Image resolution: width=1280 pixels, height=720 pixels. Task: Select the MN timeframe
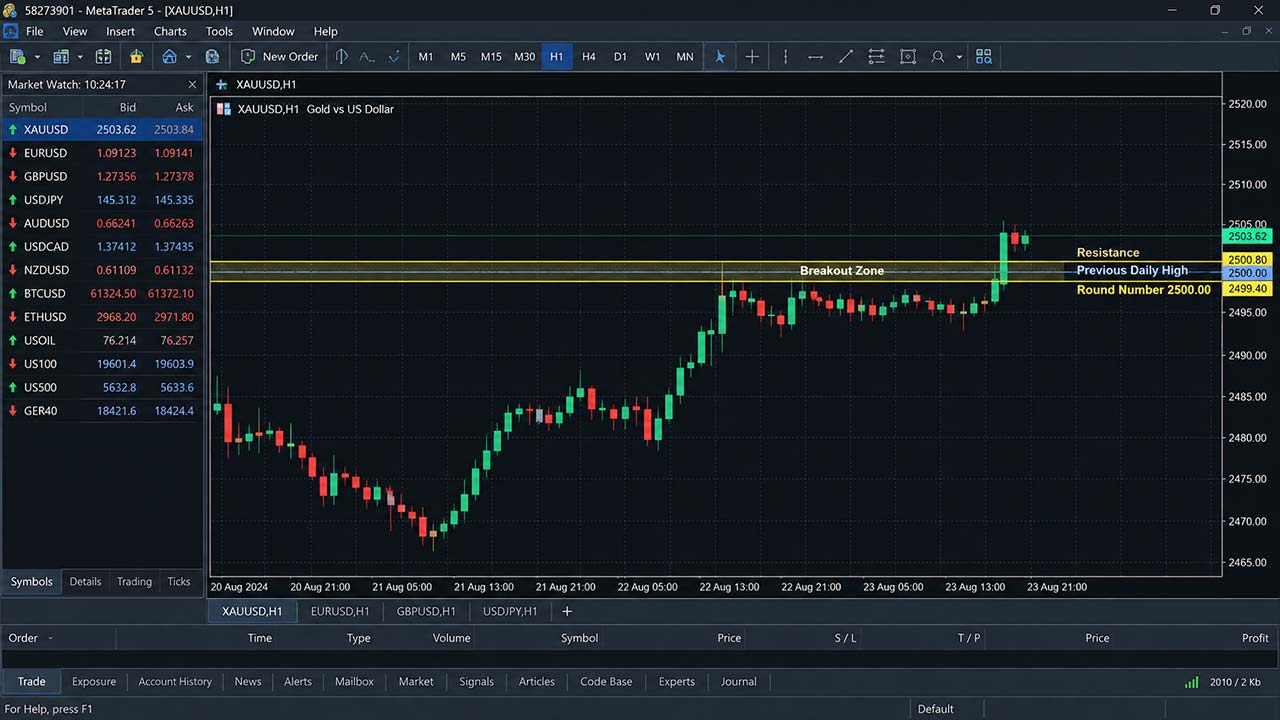[x=685, y=57]
